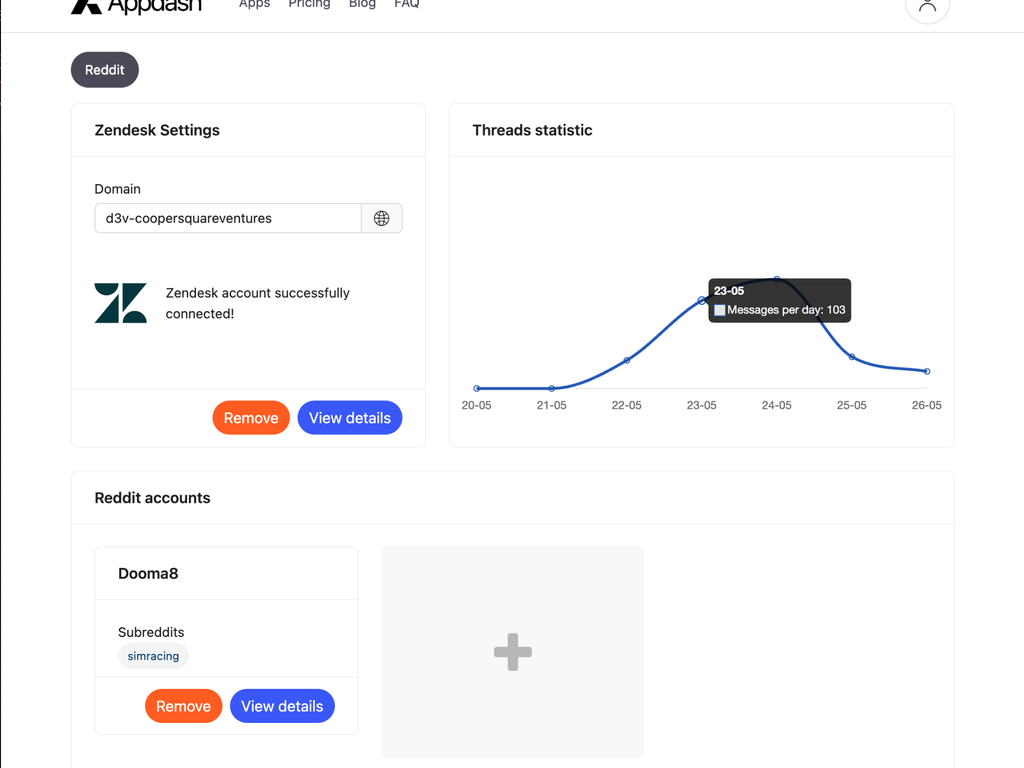Click the d3v-coopersquareventures domain field
The height and width of the screenshot is (768, 1024).
coord(227,218)
